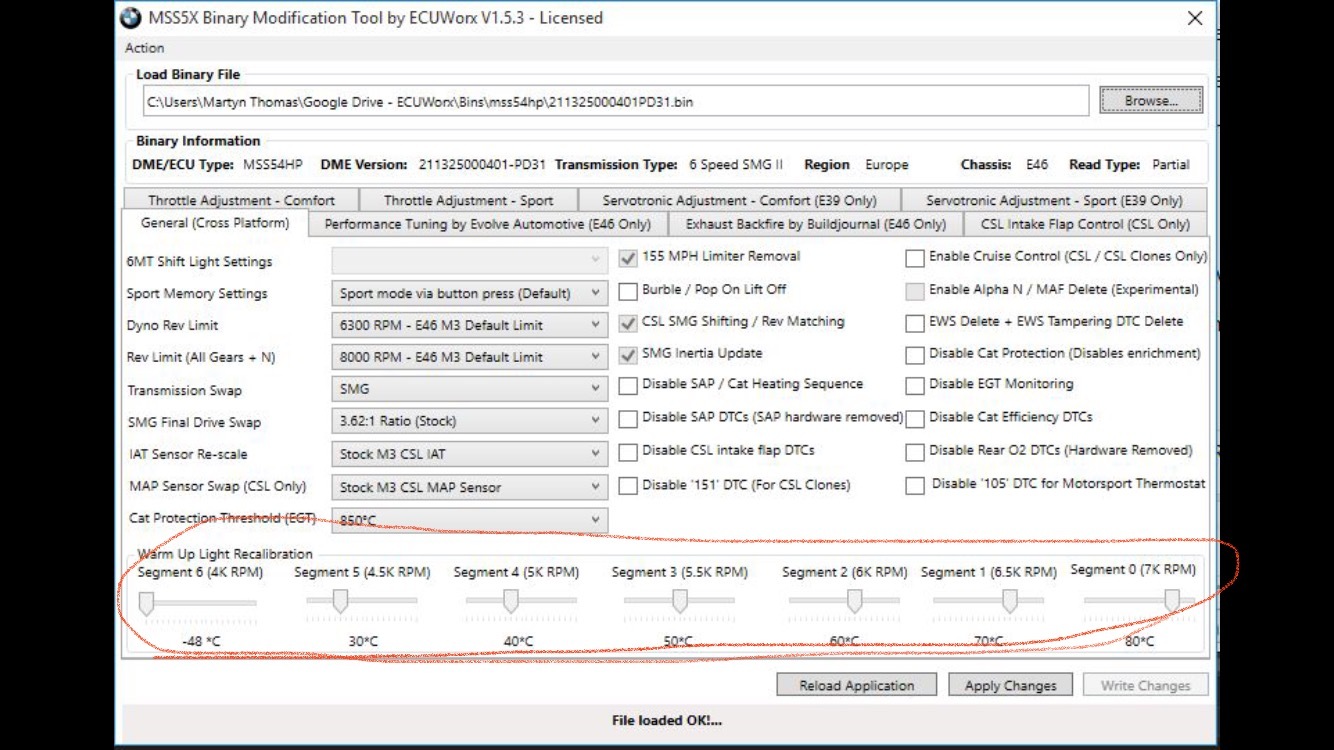Screen dimensions: 1334x750
Task: Check Disable CSL intake flap DTCs
Action: [628, 452]
